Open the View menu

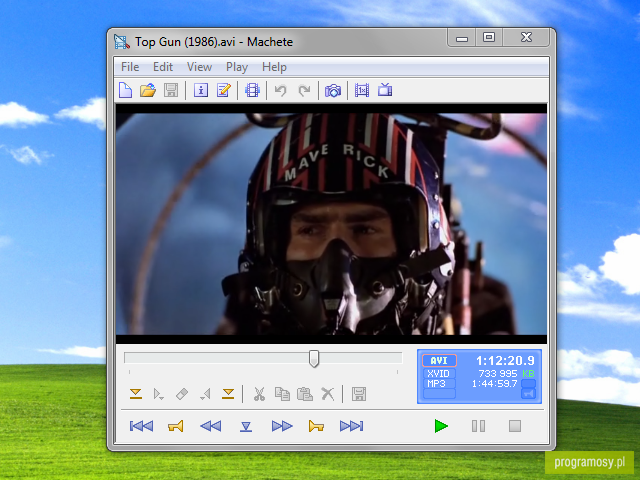[x=199, y=67]
